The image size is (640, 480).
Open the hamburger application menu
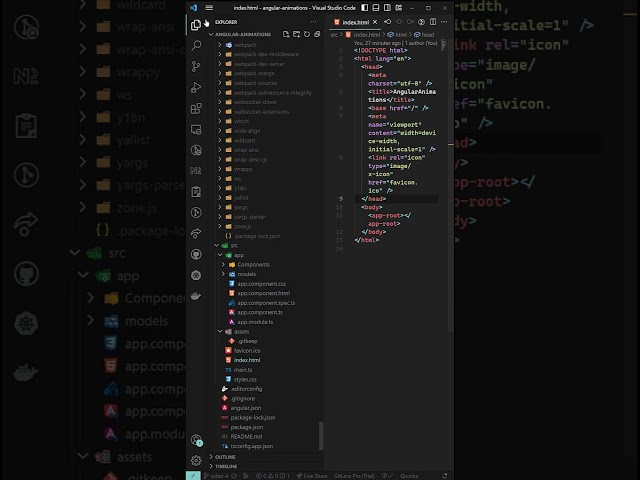pyautogui.click(x=209, y=8)
